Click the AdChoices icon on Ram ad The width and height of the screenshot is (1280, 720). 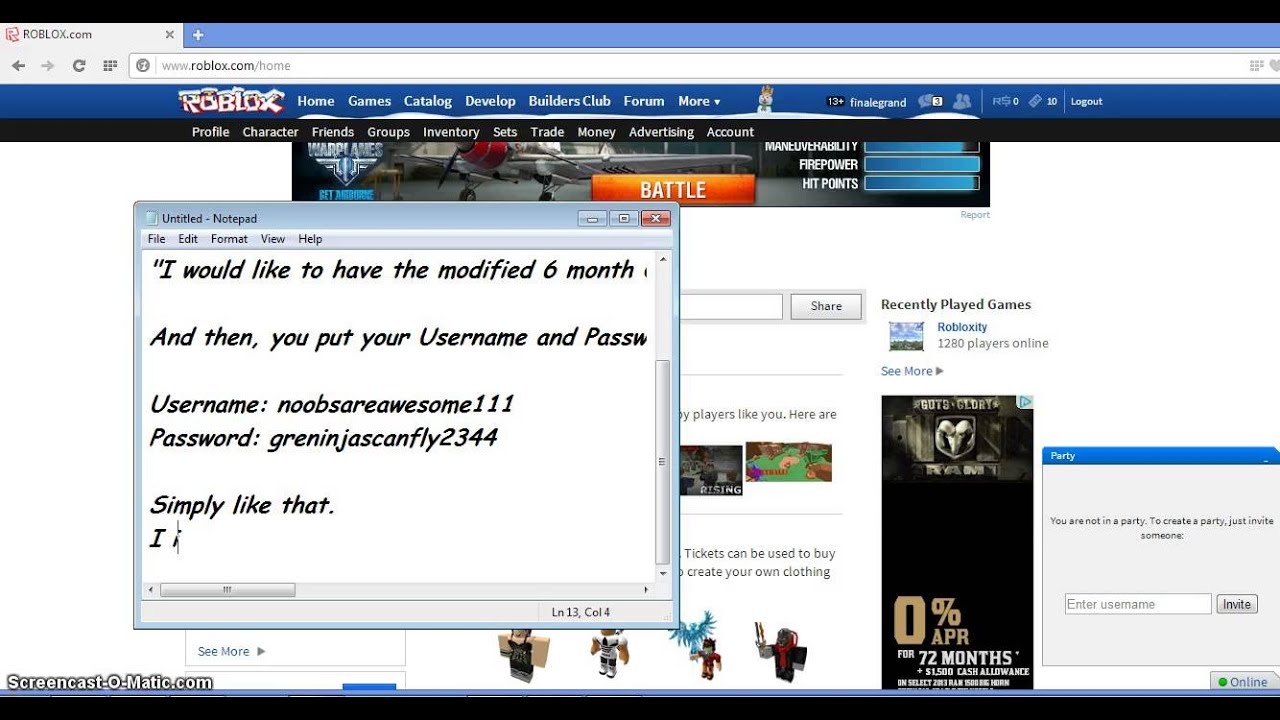point(1025,403)
